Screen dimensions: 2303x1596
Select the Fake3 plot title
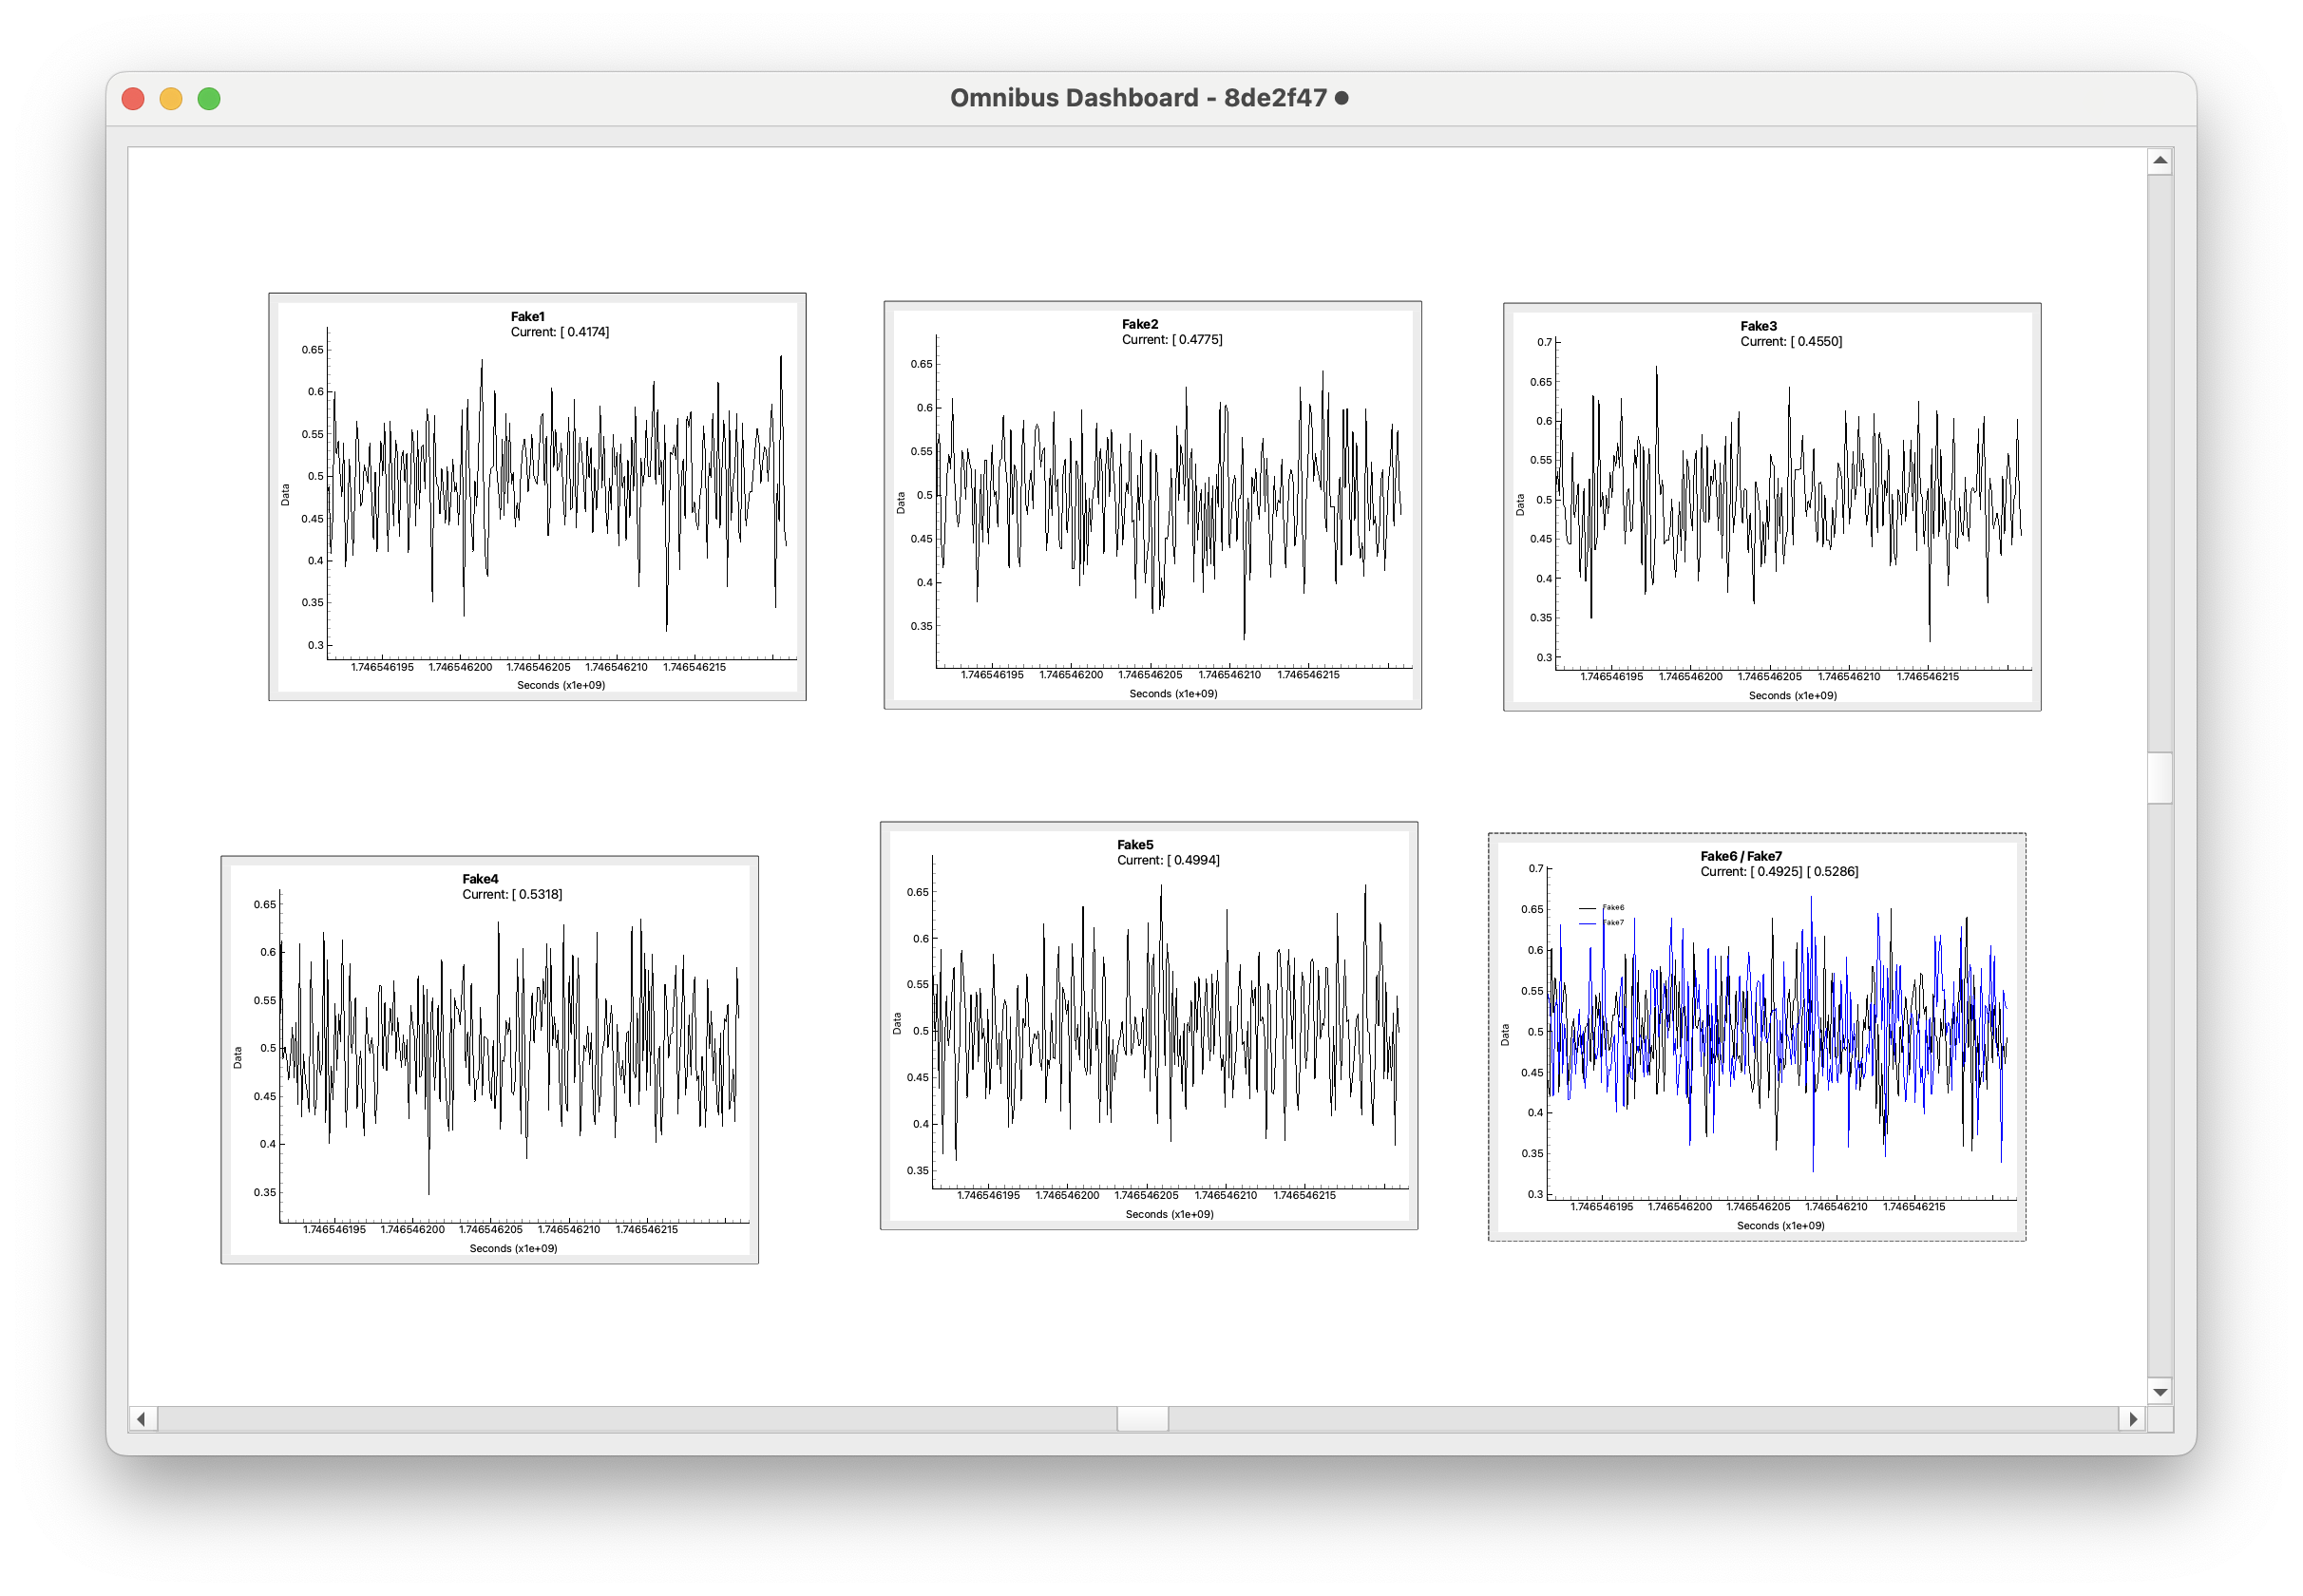coord(1759,325)
